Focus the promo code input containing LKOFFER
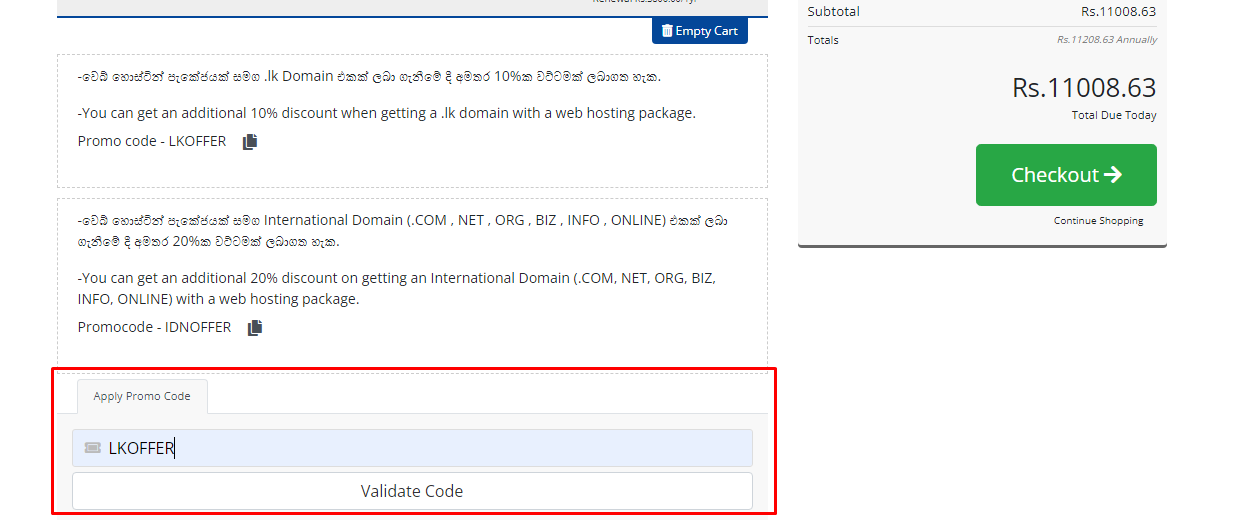Image resolution: width=1259 pixels, height=520 pixels. [x=420, y=448]
